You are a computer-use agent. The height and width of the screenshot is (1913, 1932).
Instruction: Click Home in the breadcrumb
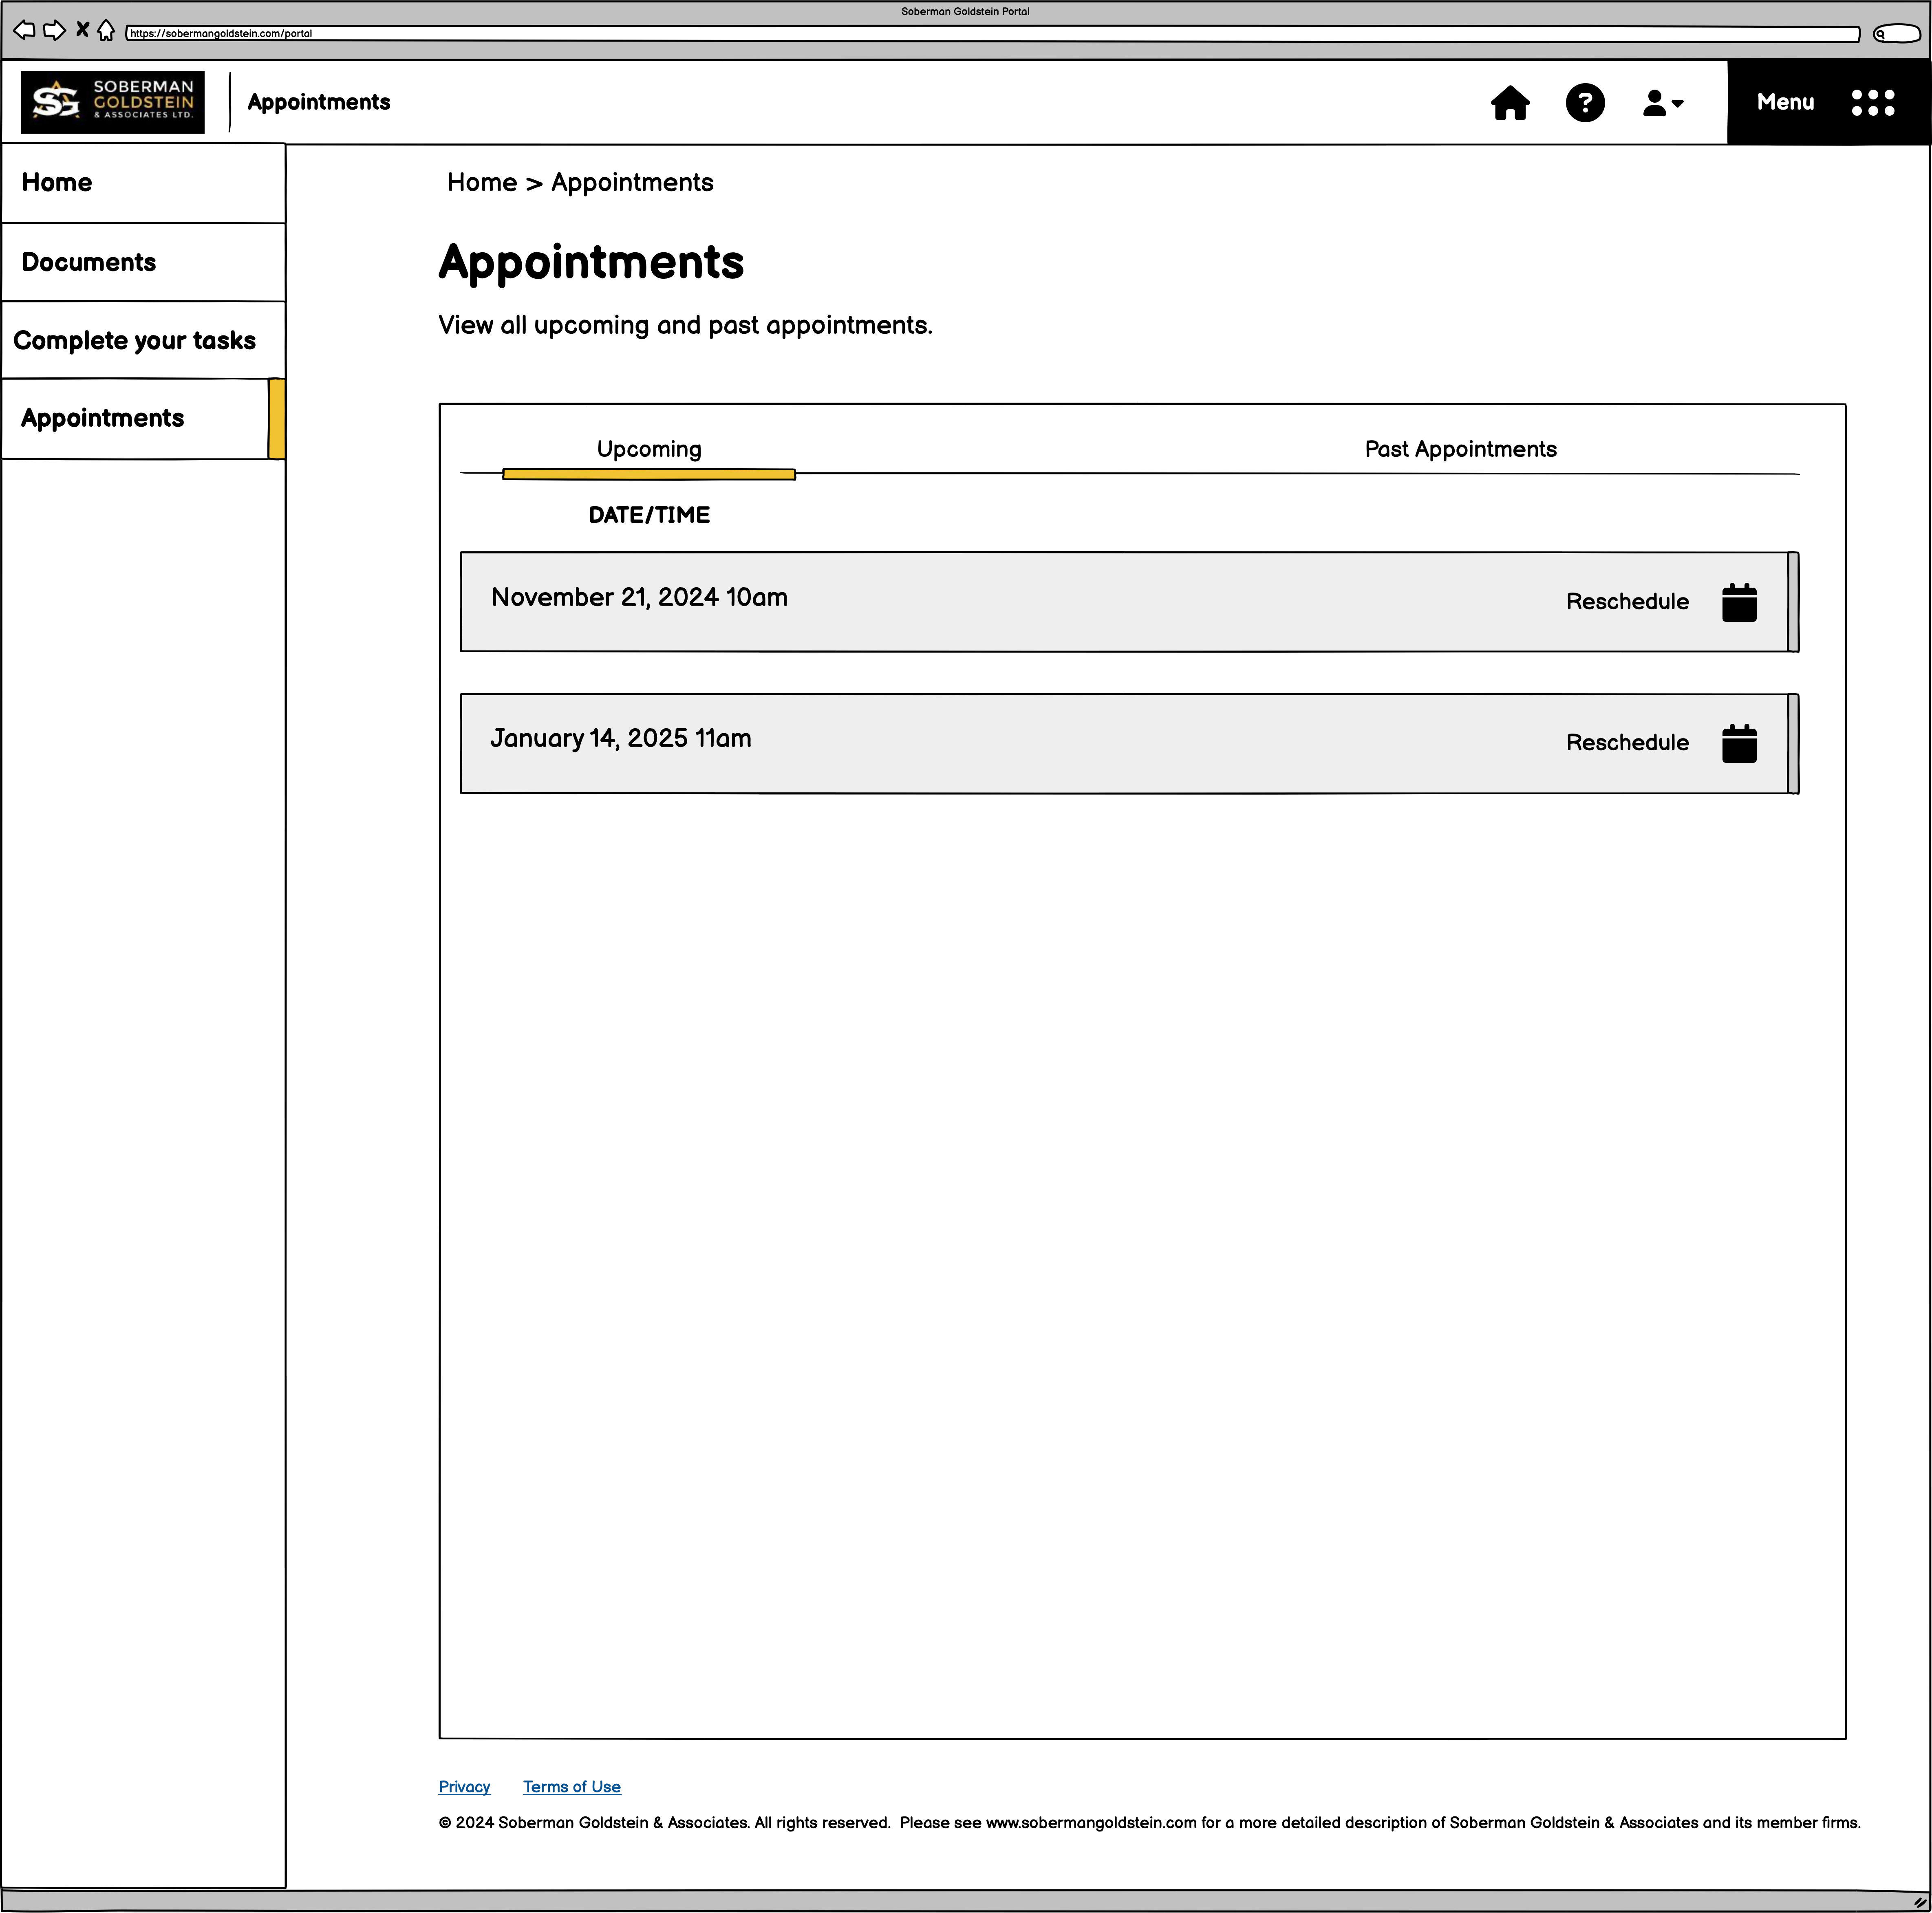pos(482,183)
